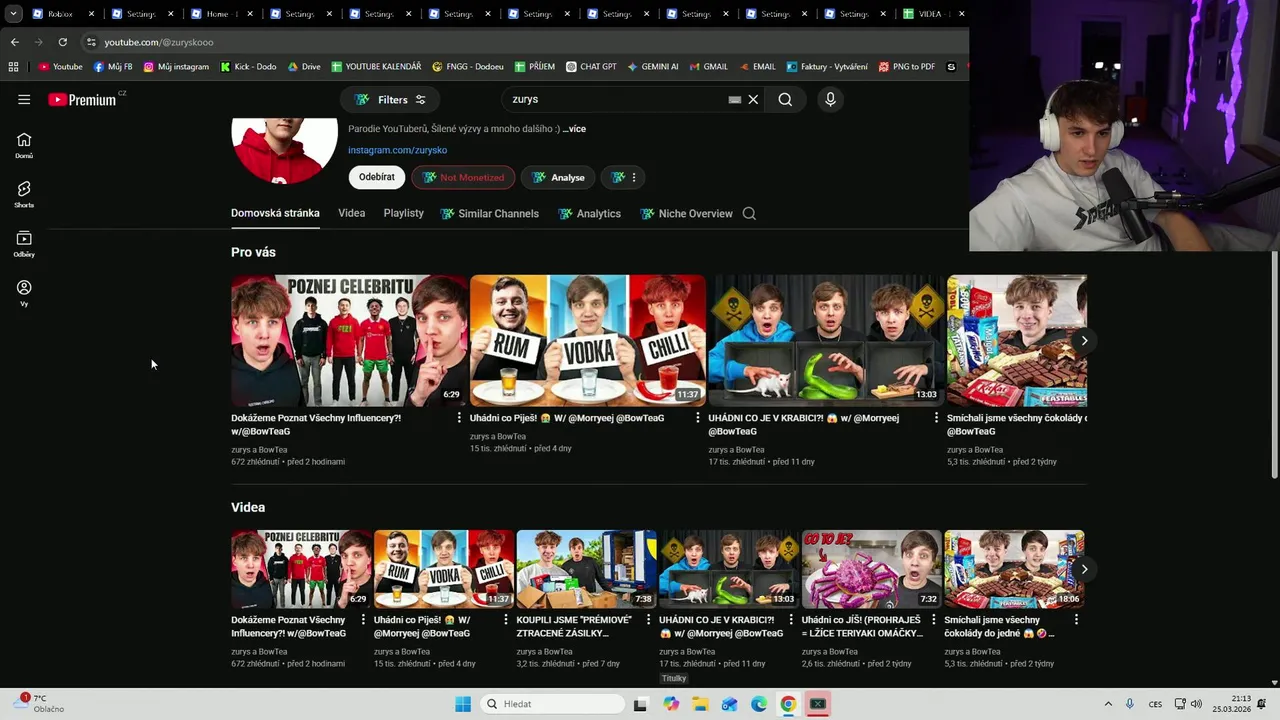The height and width of the screenshot is (720, 1280).
Task: Open Odběry subscriptions in the sidebar
Action: (24, 244)
